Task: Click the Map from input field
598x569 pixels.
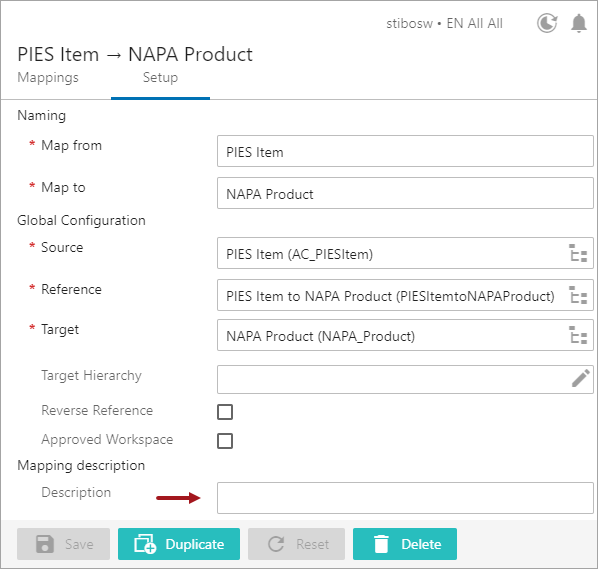Action: (405, 151)
